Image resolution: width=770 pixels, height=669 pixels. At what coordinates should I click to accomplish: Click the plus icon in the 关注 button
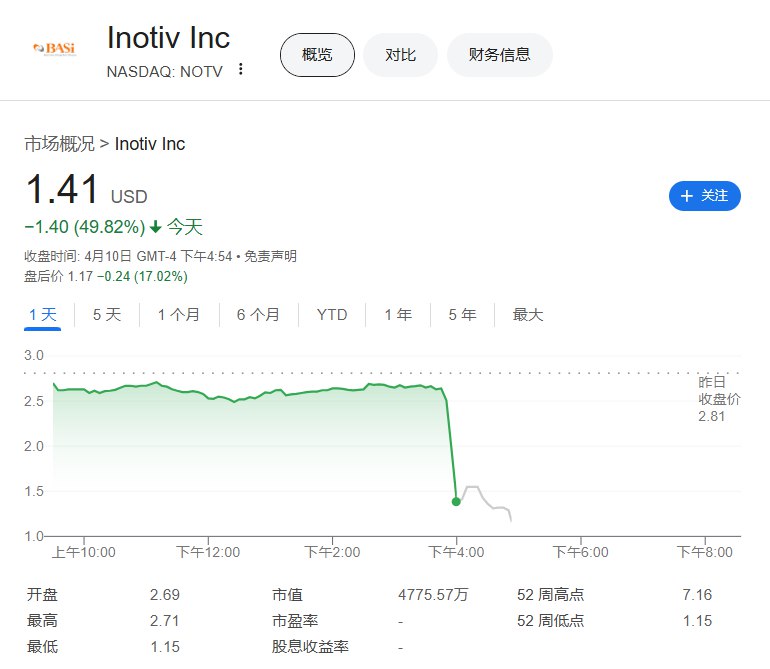(x=687, y=196)
